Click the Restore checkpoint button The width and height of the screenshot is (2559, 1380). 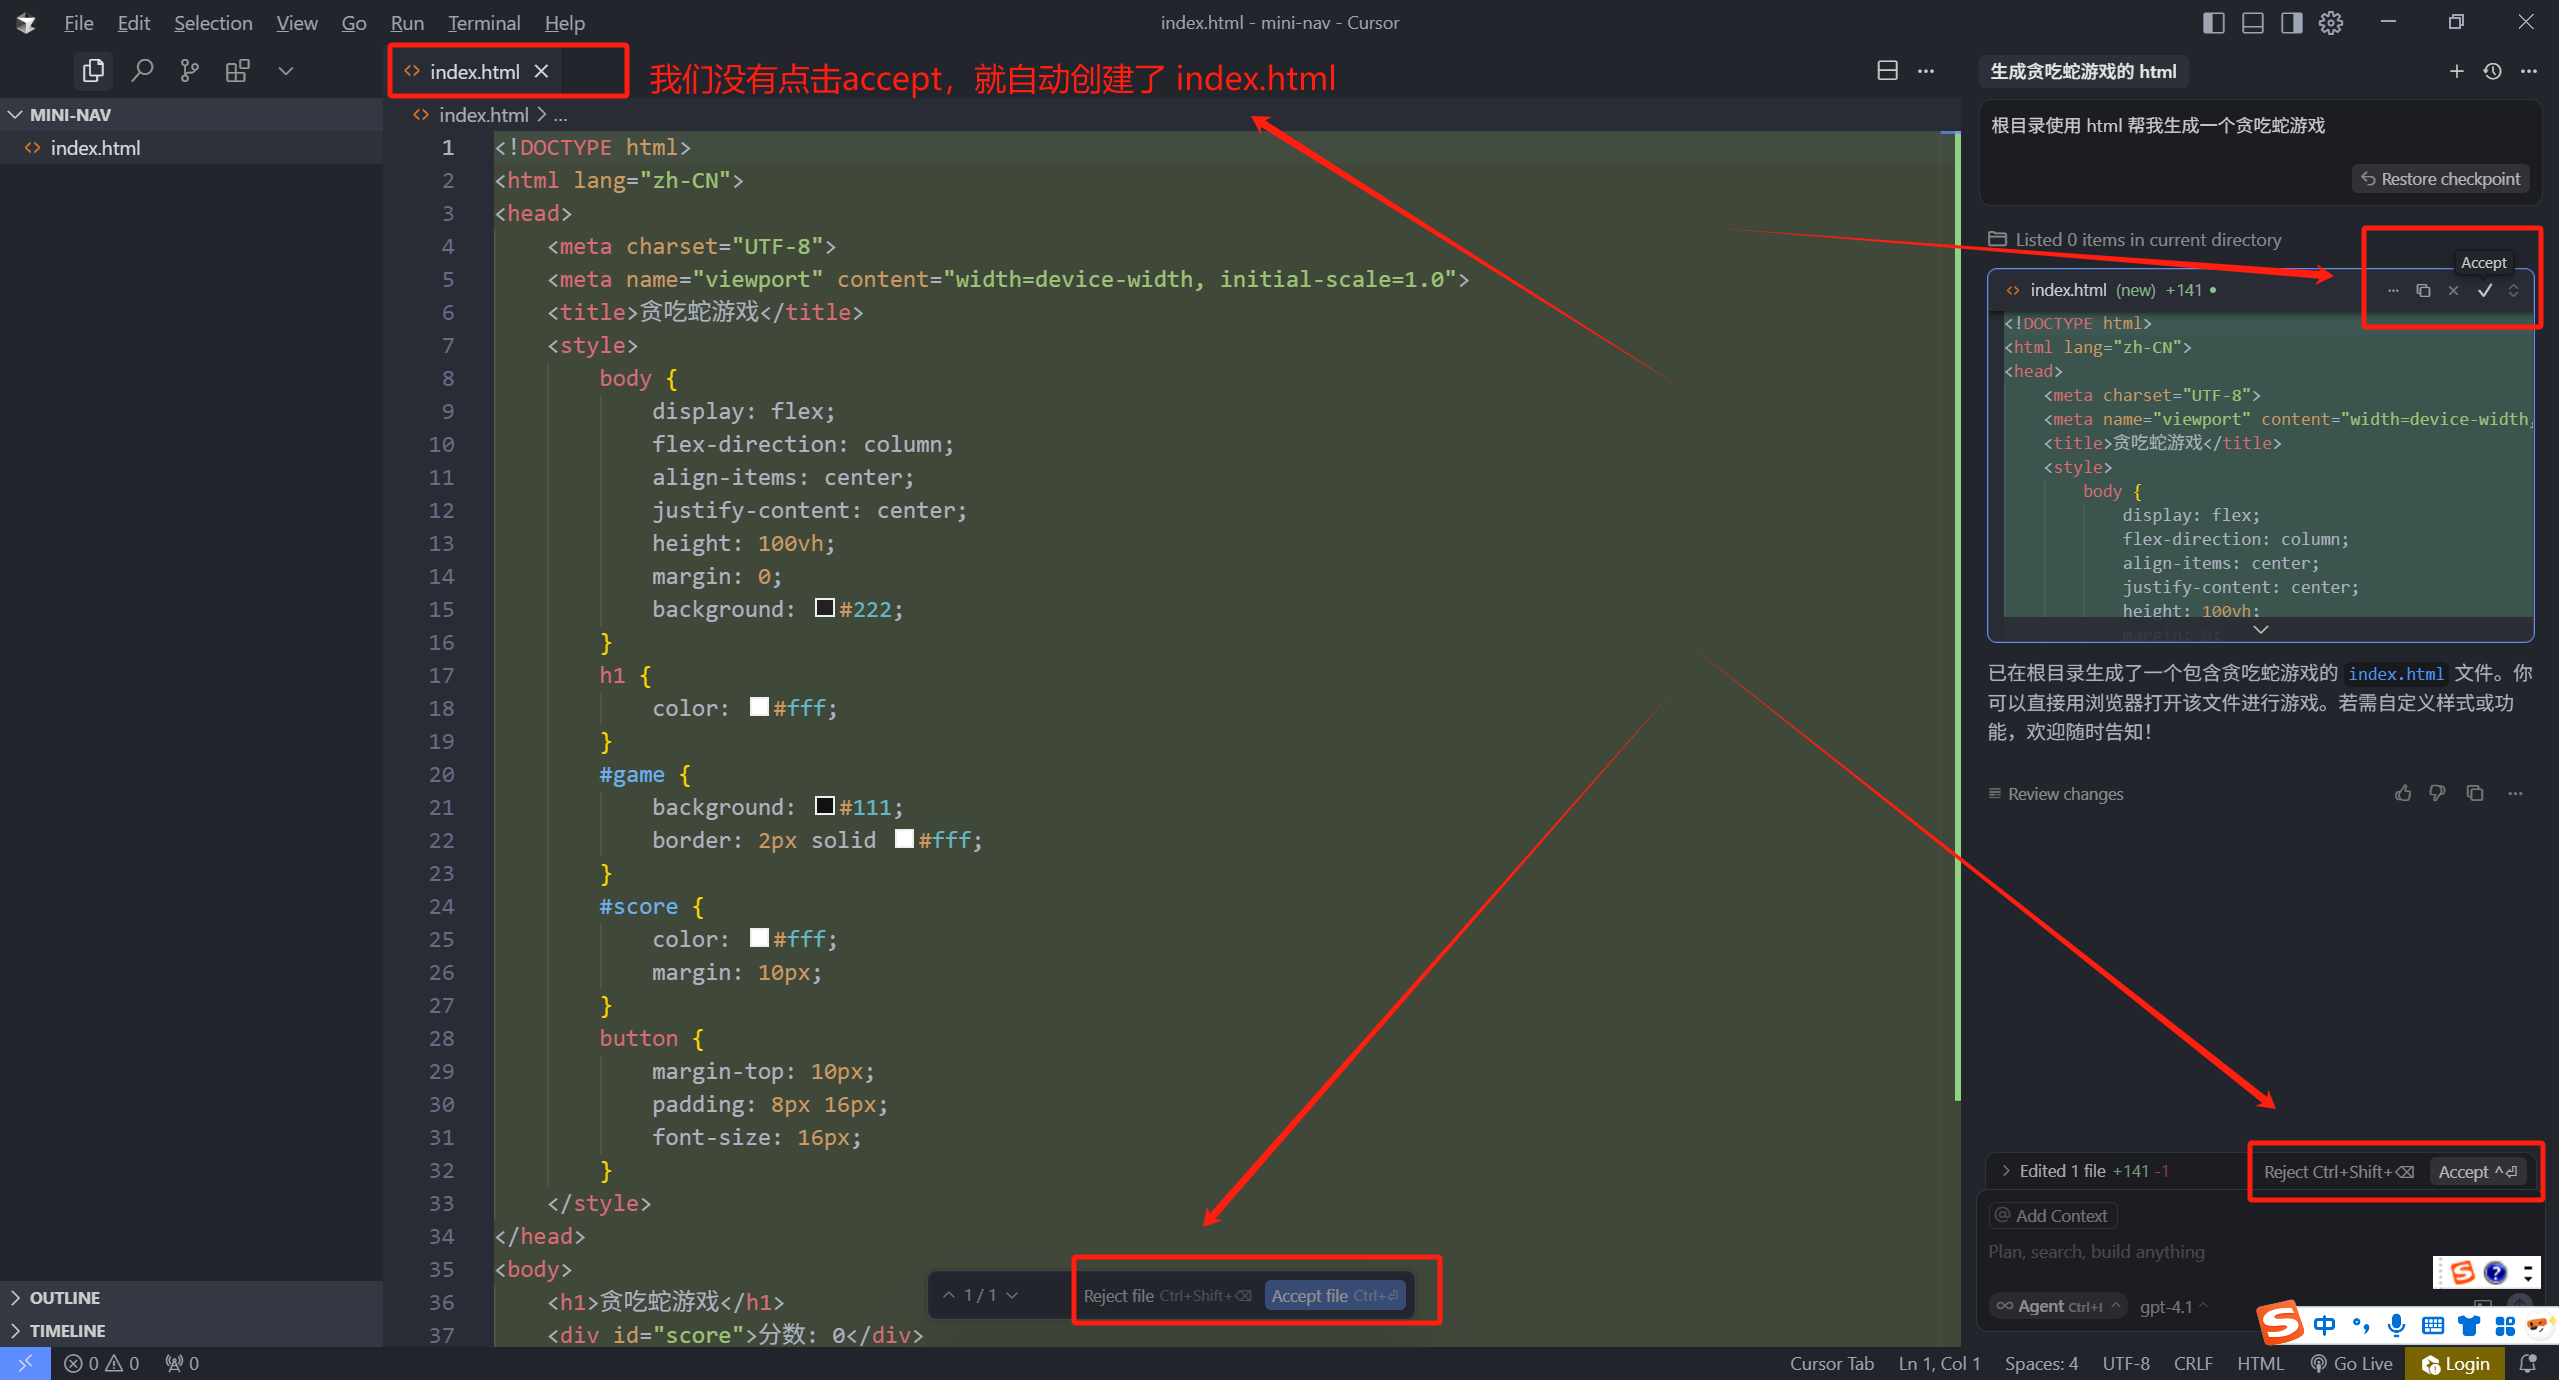[2440, 179]
